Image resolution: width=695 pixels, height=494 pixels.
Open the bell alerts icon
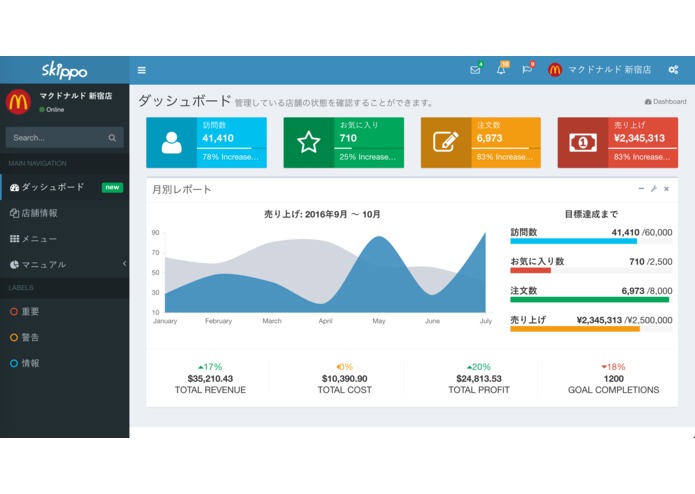coord(501,70)
